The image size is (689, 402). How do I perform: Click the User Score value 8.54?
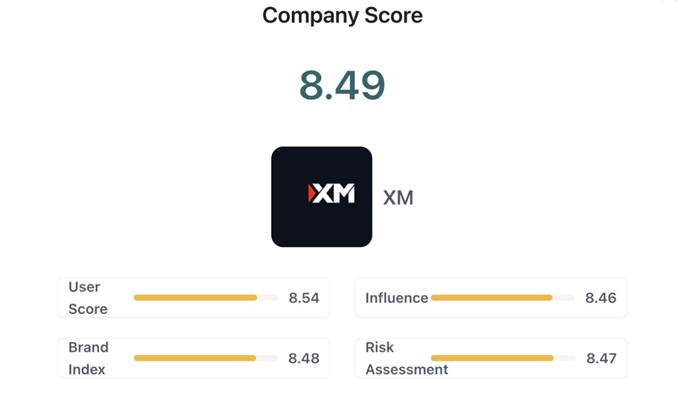(304, 298)
